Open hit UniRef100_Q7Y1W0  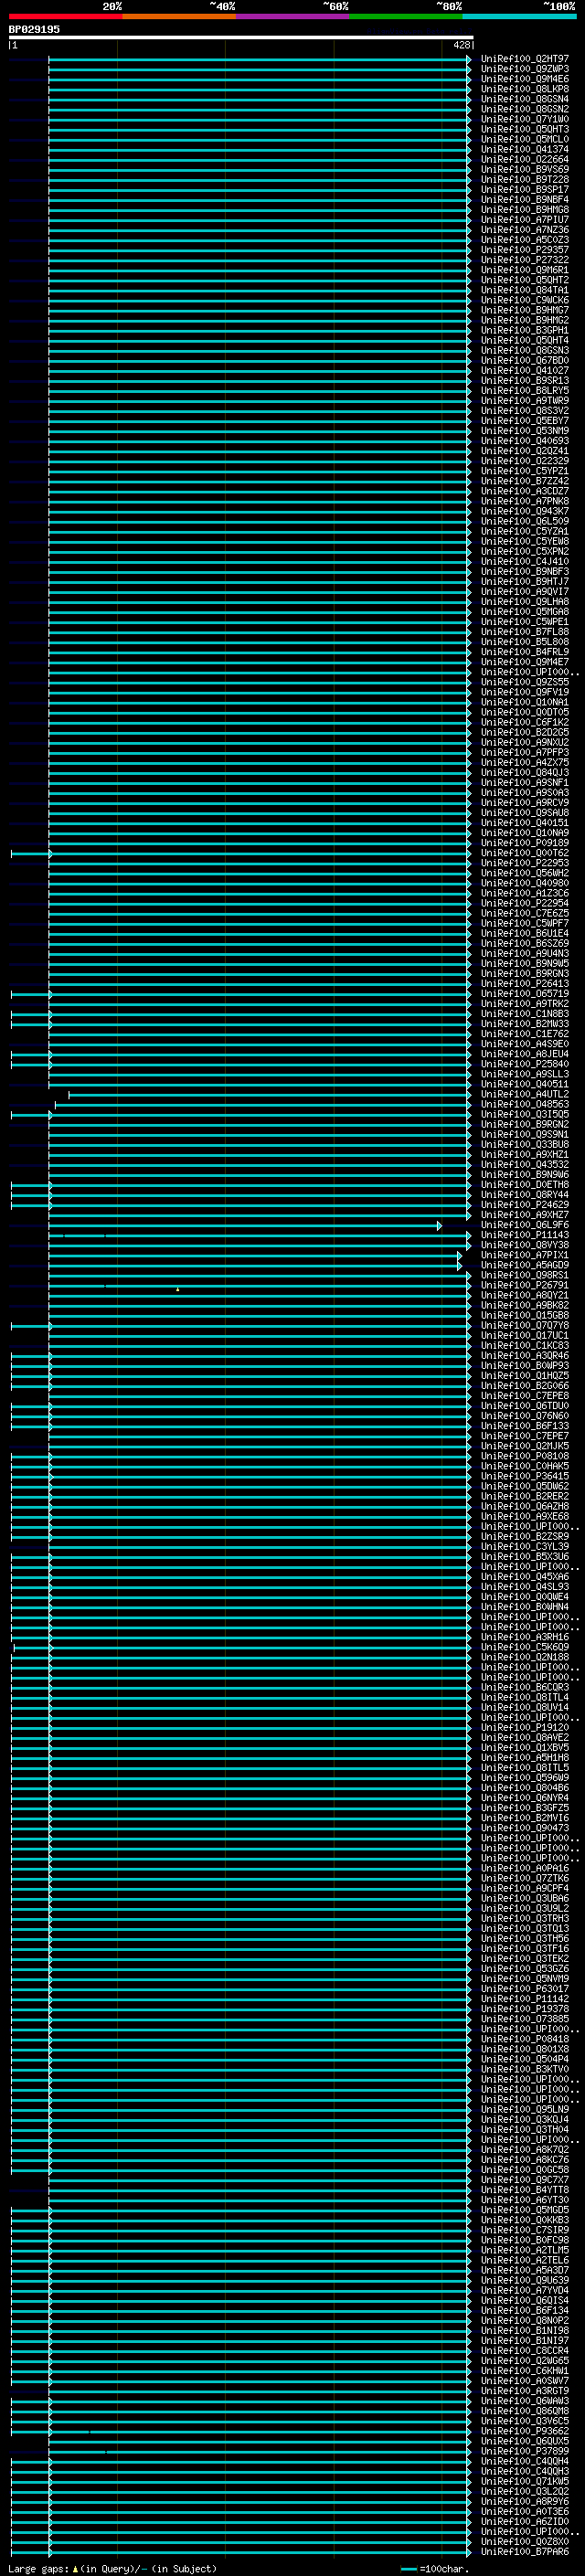pos(525,119)
